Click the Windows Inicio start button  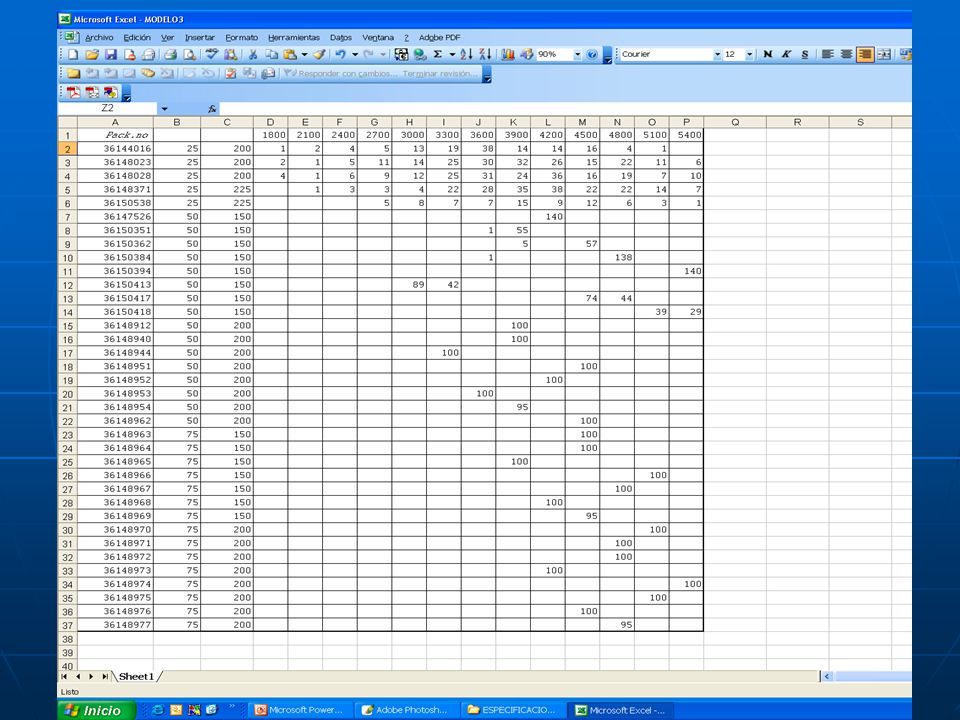click(97, 710)
